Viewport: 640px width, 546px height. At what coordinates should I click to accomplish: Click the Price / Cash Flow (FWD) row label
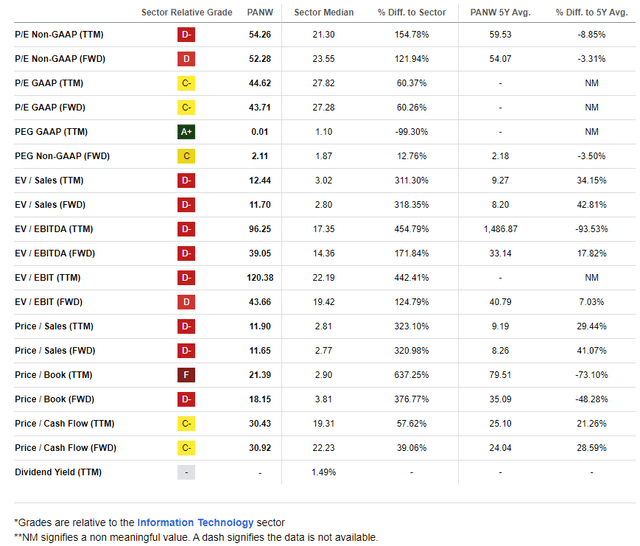(x=65, y=448)
